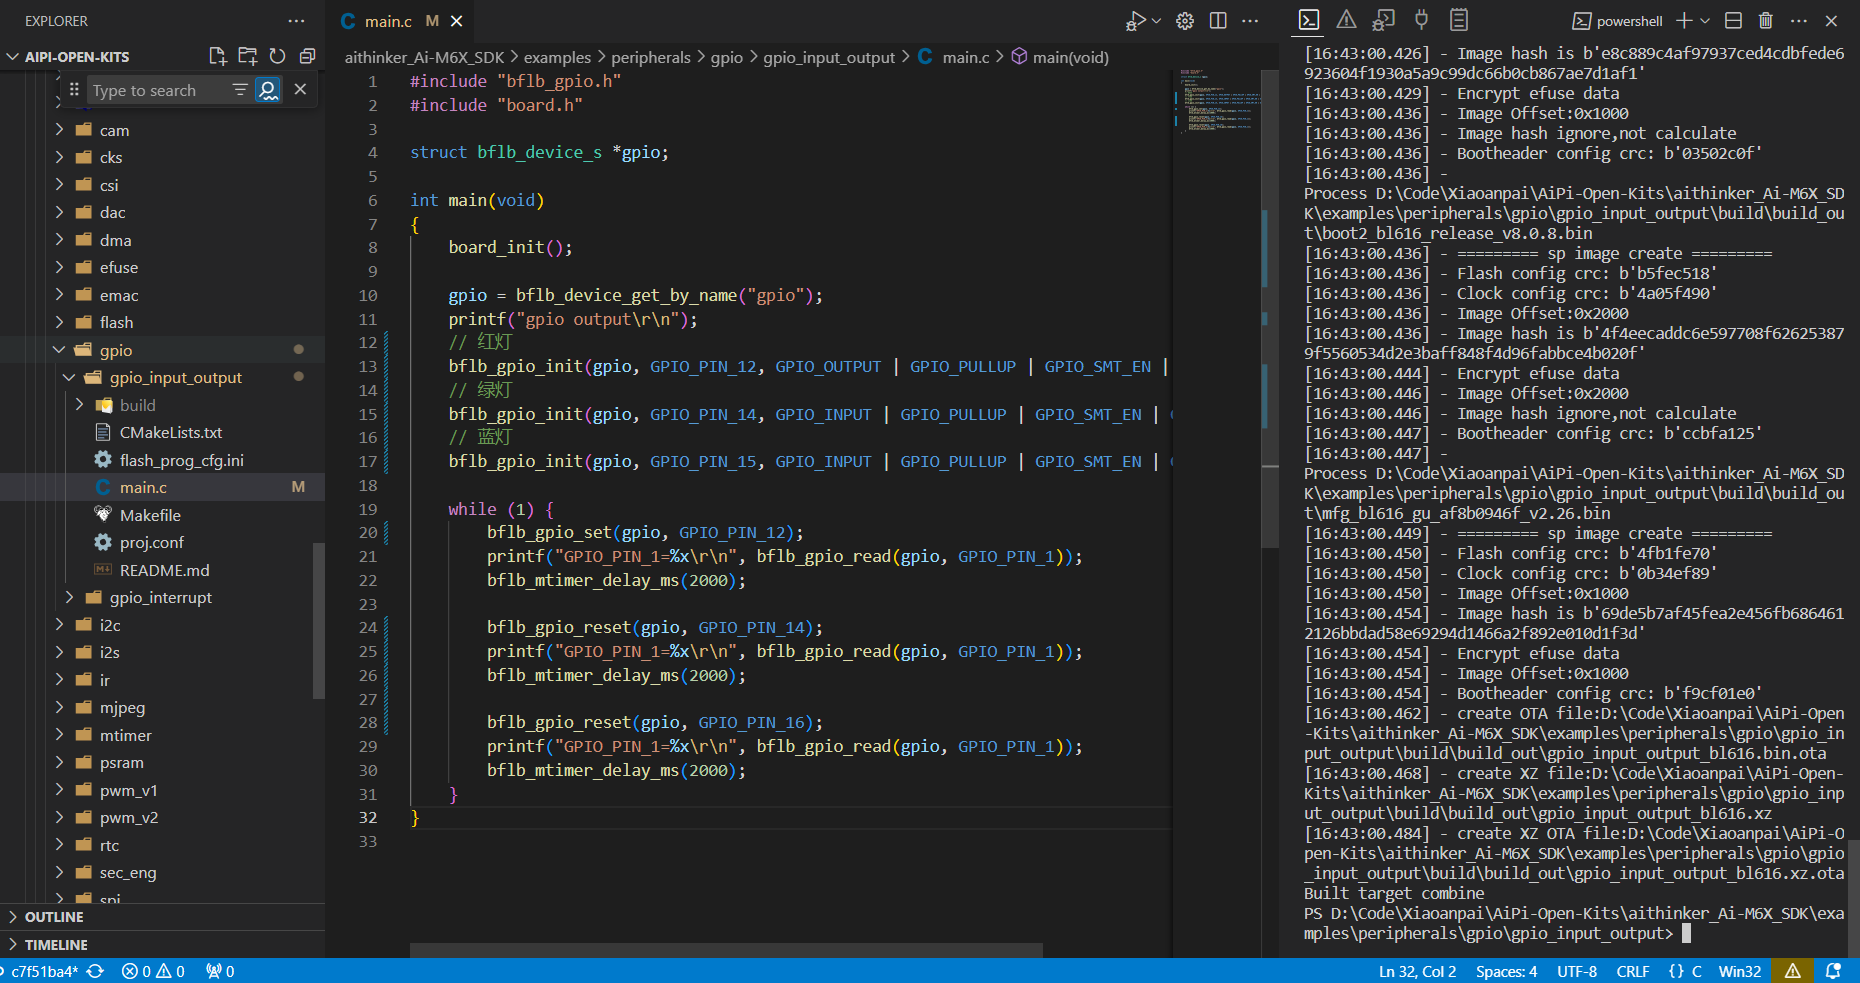Click the Win32 configuration status item
The image size is (1860, 983).
(1740, 971)
